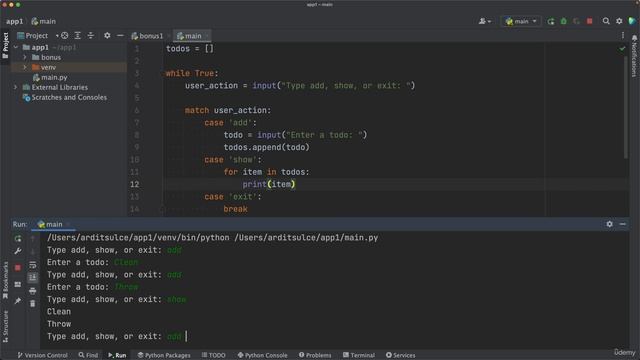Click Select Opened File target icon
Viewport: 640px width, 360px height.
click(64, 36)
